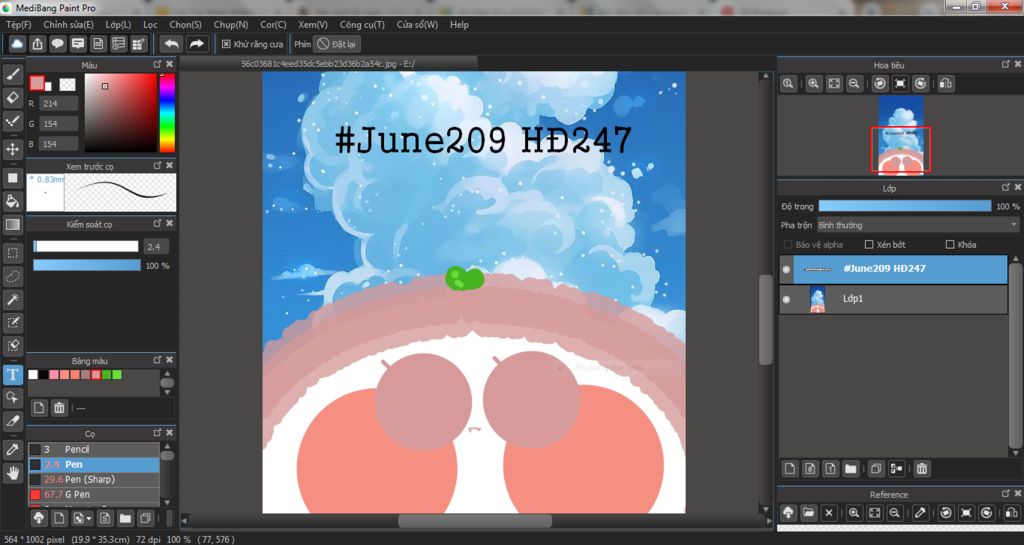Image resolution: width=1024 pixels, height=545 pixels.
Task: Zoom out using Navigator minus magnifier
Action: (x=854, y=84)
